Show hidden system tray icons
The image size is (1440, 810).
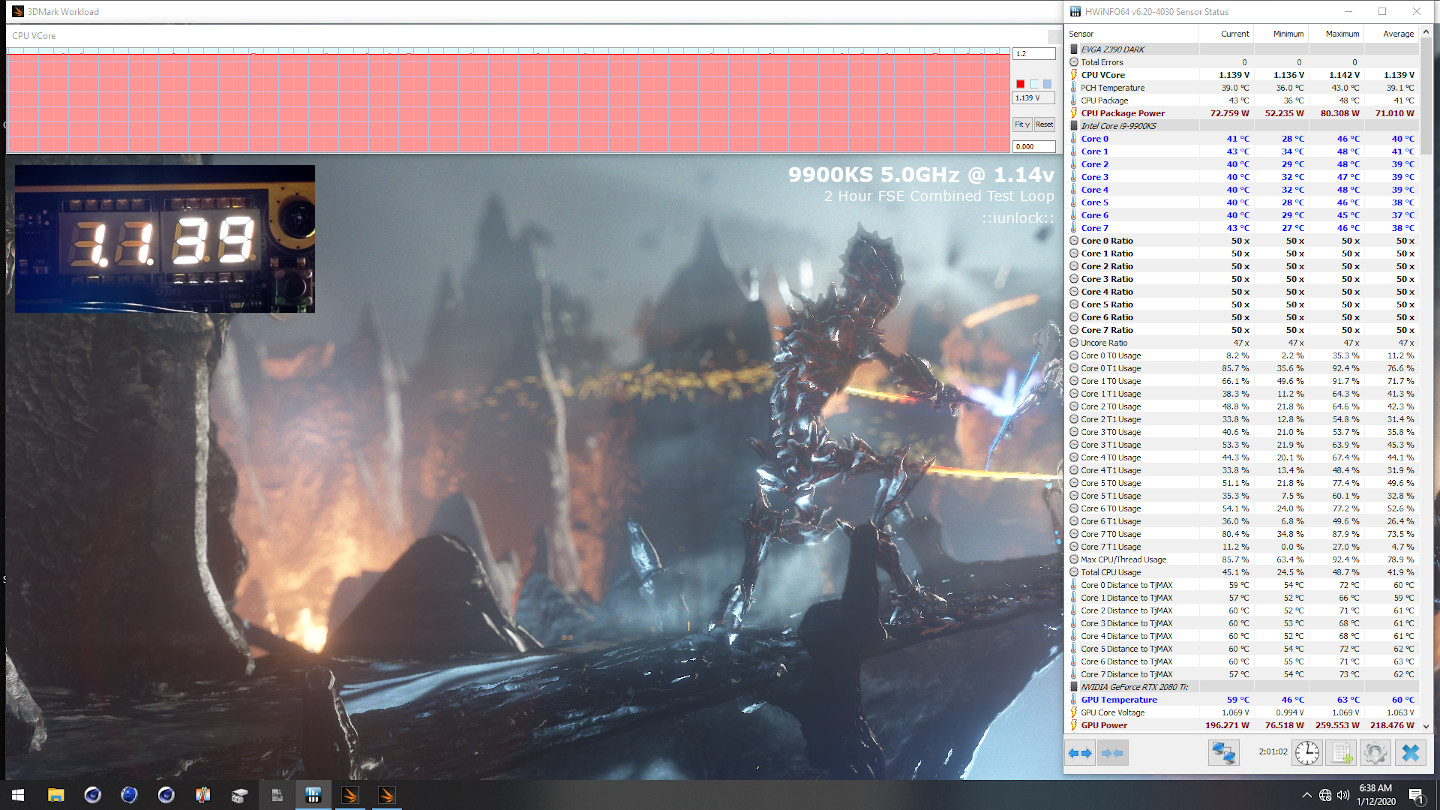point(1306,796)
